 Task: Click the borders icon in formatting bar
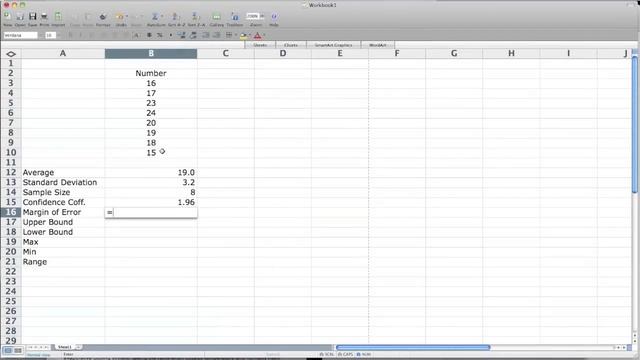(229, 36)
